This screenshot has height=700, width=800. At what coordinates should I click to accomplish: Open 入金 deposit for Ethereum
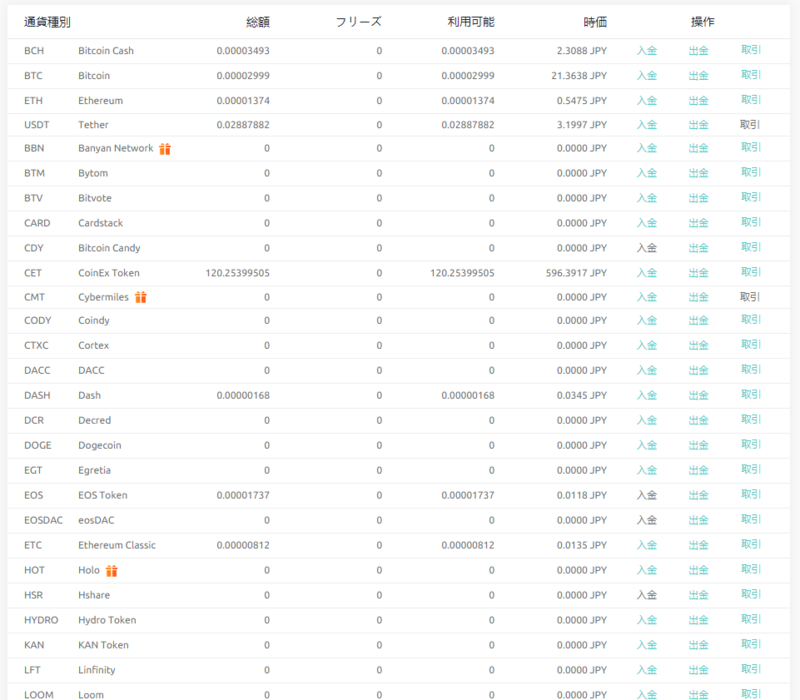pos(646,101)
